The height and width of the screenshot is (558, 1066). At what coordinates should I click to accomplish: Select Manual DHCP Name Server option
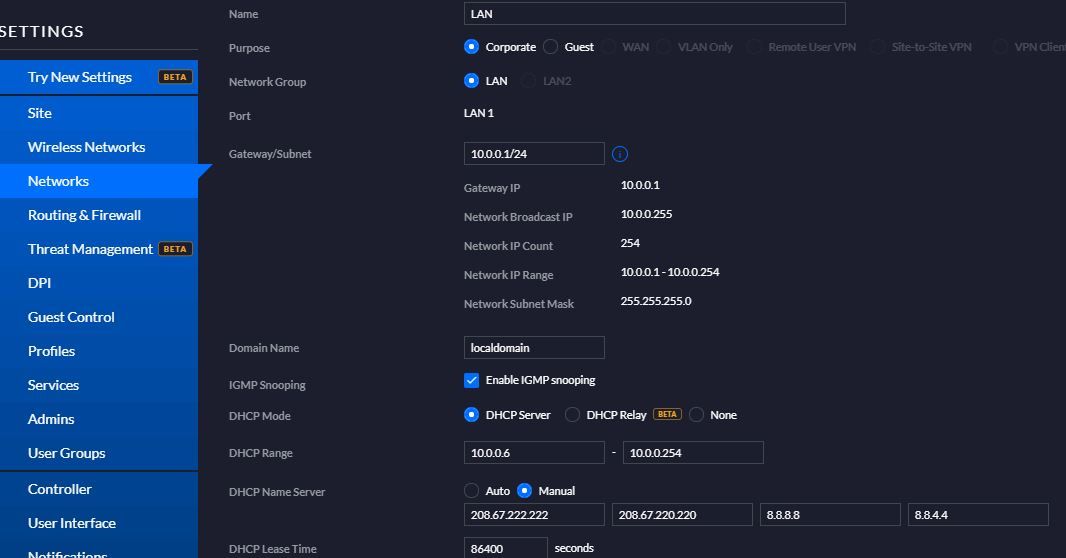525,491
